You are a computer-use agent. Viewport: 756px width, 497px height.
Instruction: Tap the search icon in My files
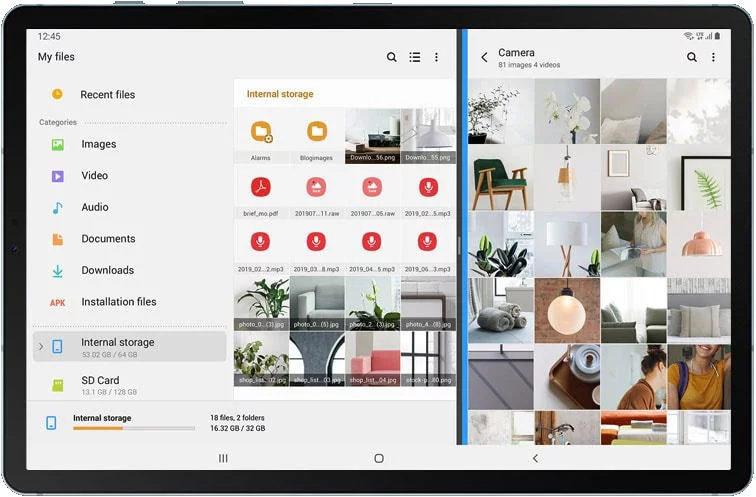tap(392, 58)
